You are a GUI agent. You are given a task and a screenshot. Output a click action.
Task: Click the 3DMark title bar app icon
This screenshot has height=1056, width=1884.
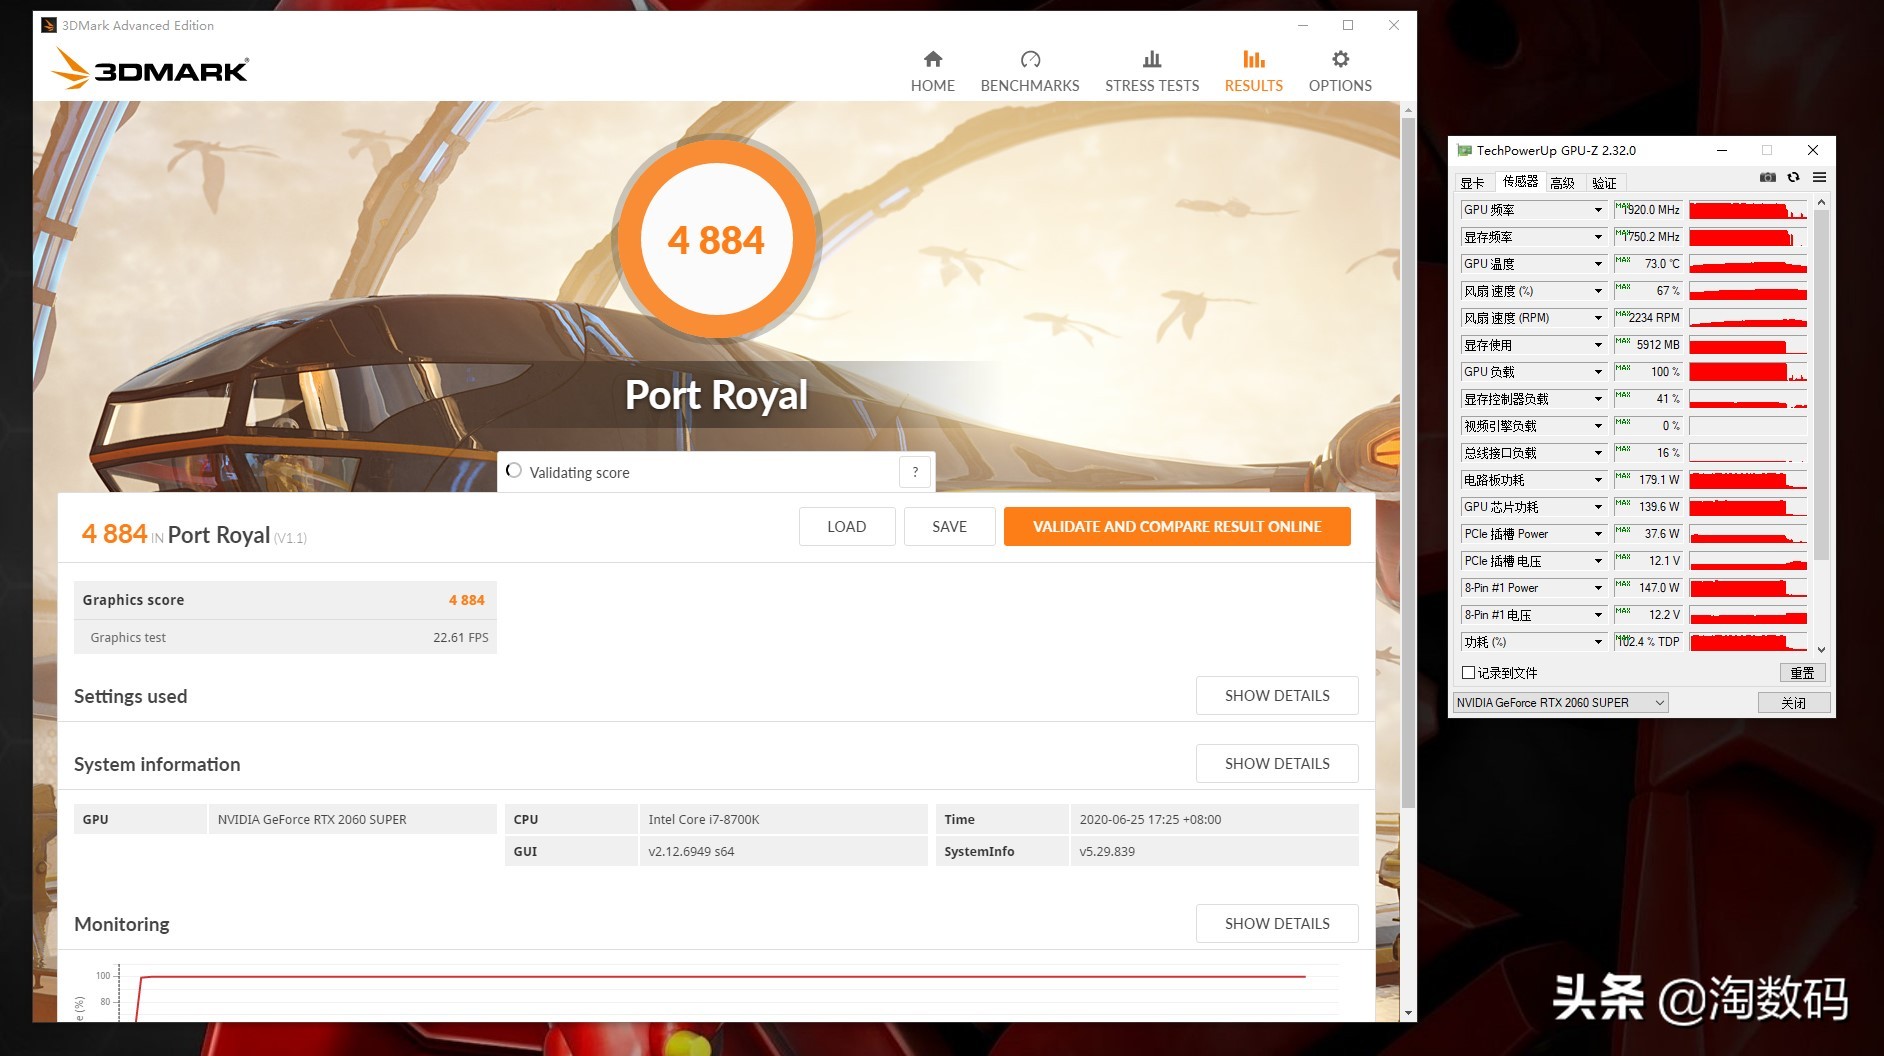(x=49, y=25)
